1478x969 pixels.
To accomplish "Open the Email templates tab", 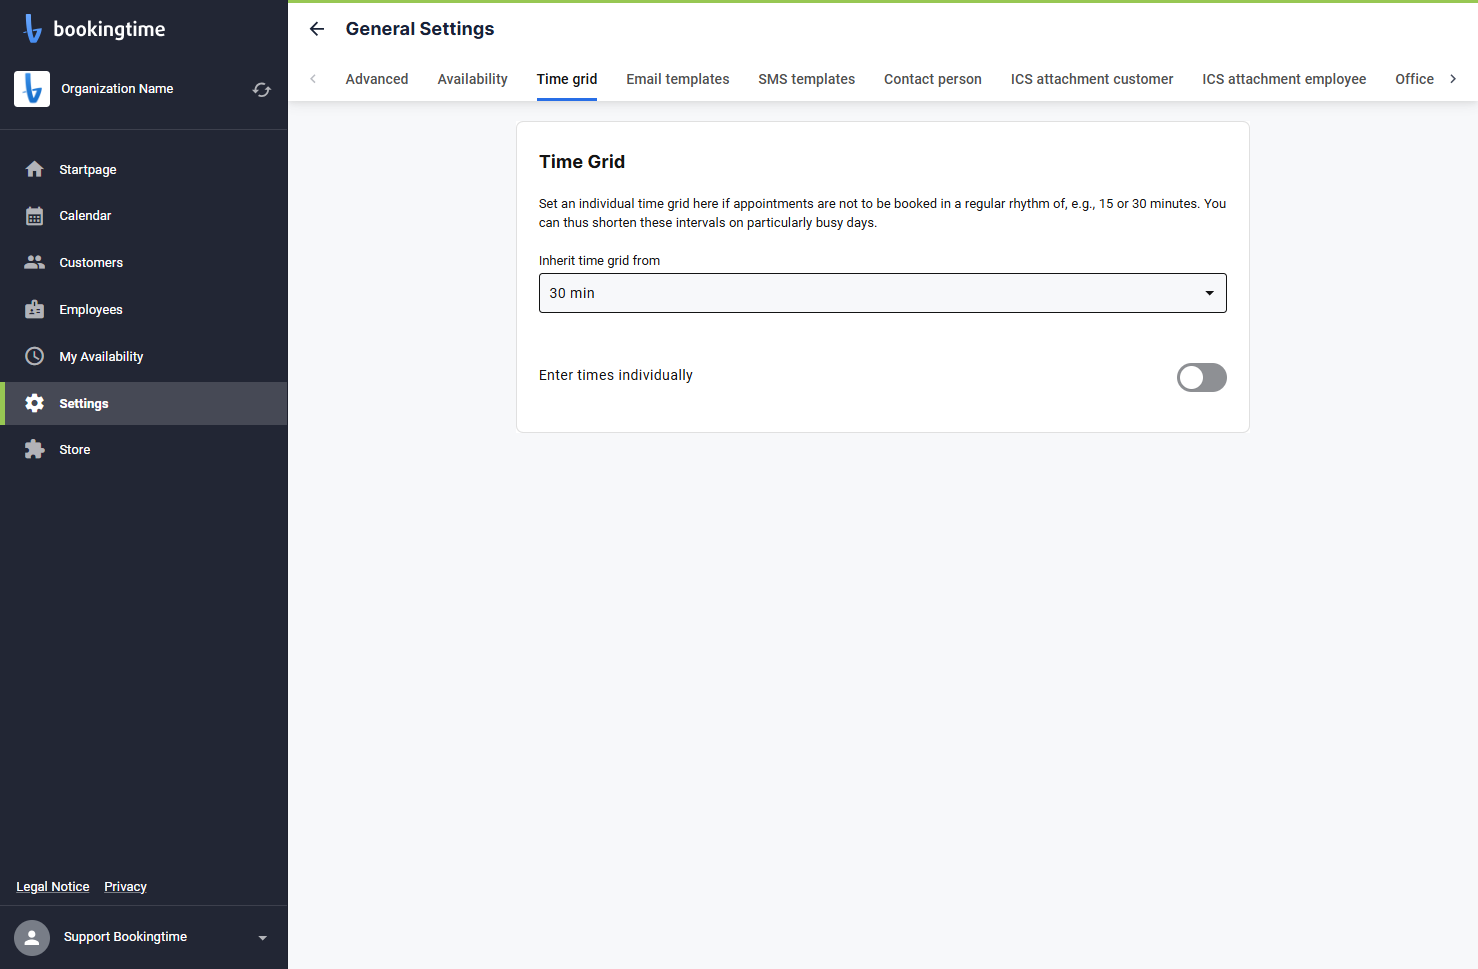I will click(678, 79).
